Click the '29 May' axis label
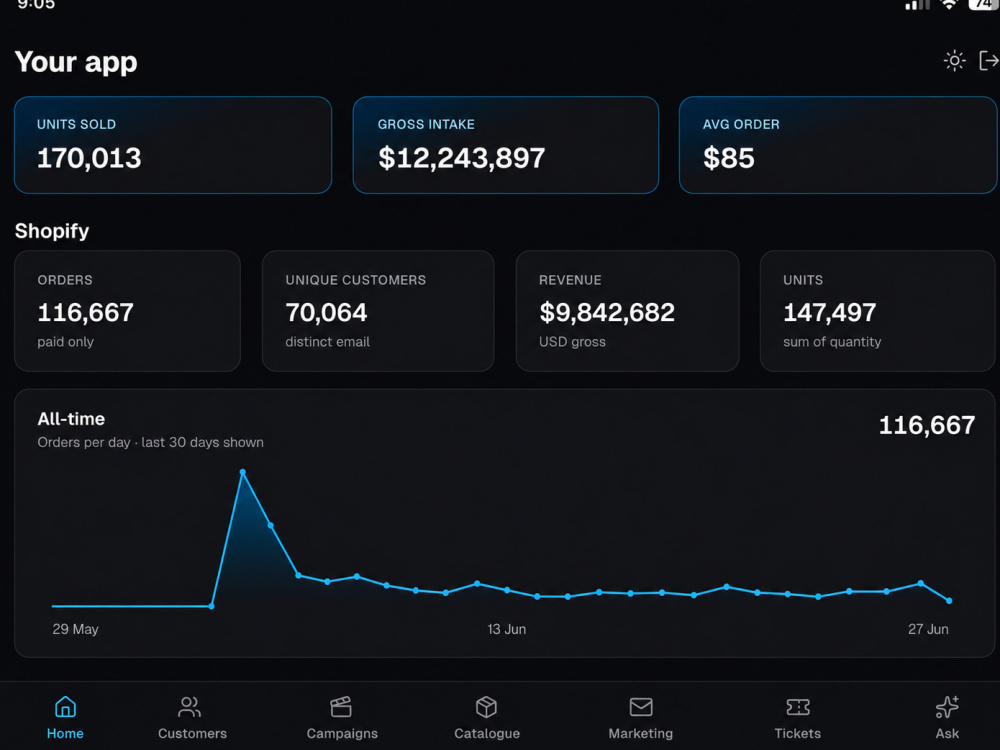 [75, 629]
